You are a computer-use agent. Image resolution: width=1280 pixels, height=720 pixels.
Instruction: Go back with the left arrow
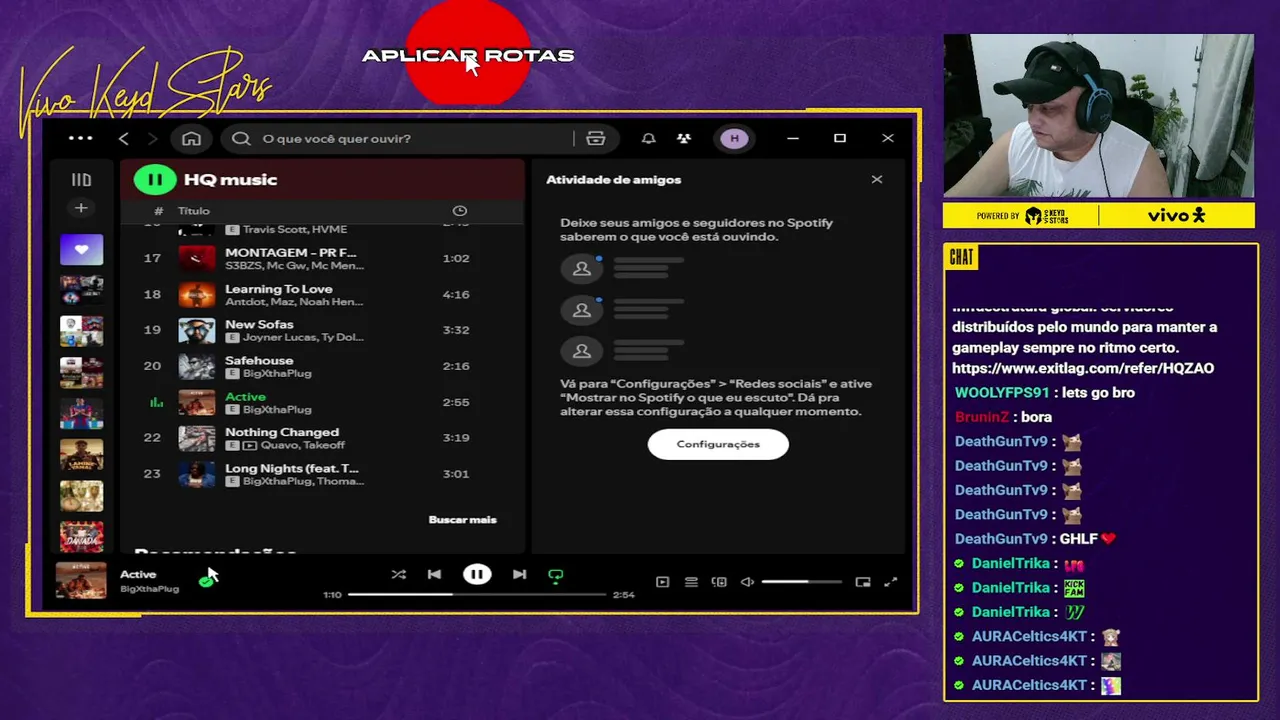coord(123,138)
